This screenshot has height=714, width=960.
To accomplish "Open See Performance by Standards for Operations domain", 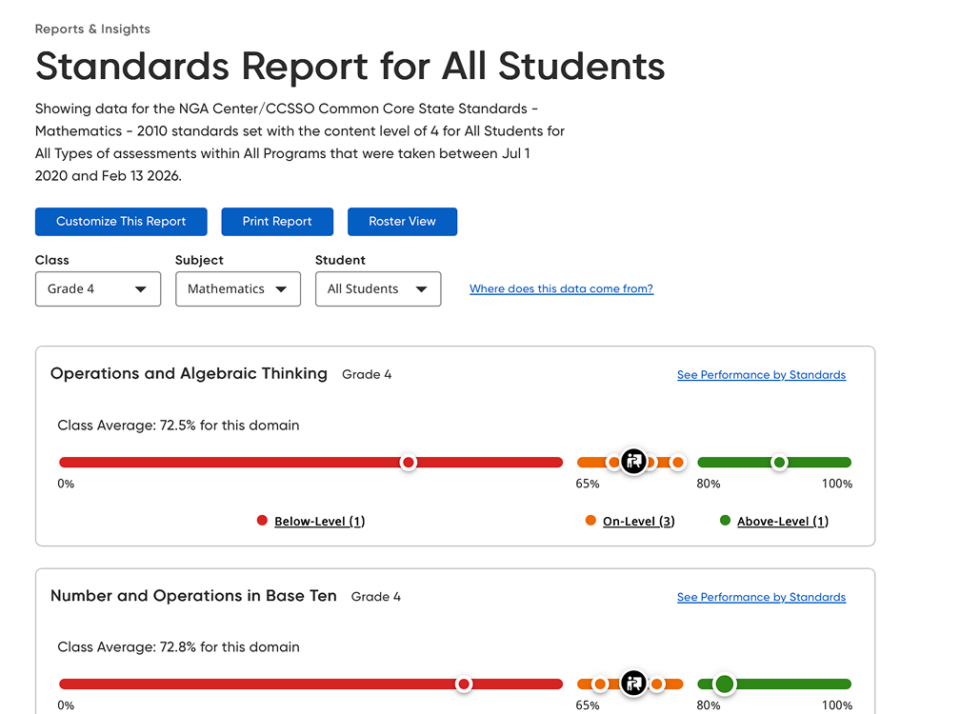I will [761, 374].
